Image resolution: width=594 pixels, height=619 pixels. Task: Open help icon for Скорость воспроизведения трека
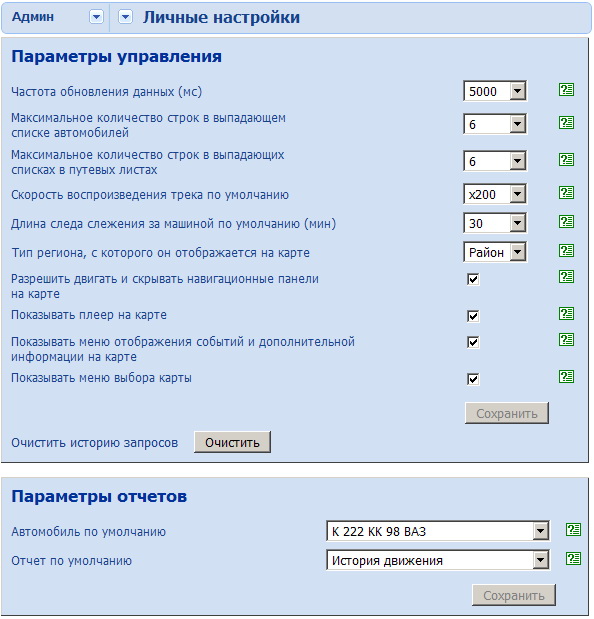coord(566,193)
